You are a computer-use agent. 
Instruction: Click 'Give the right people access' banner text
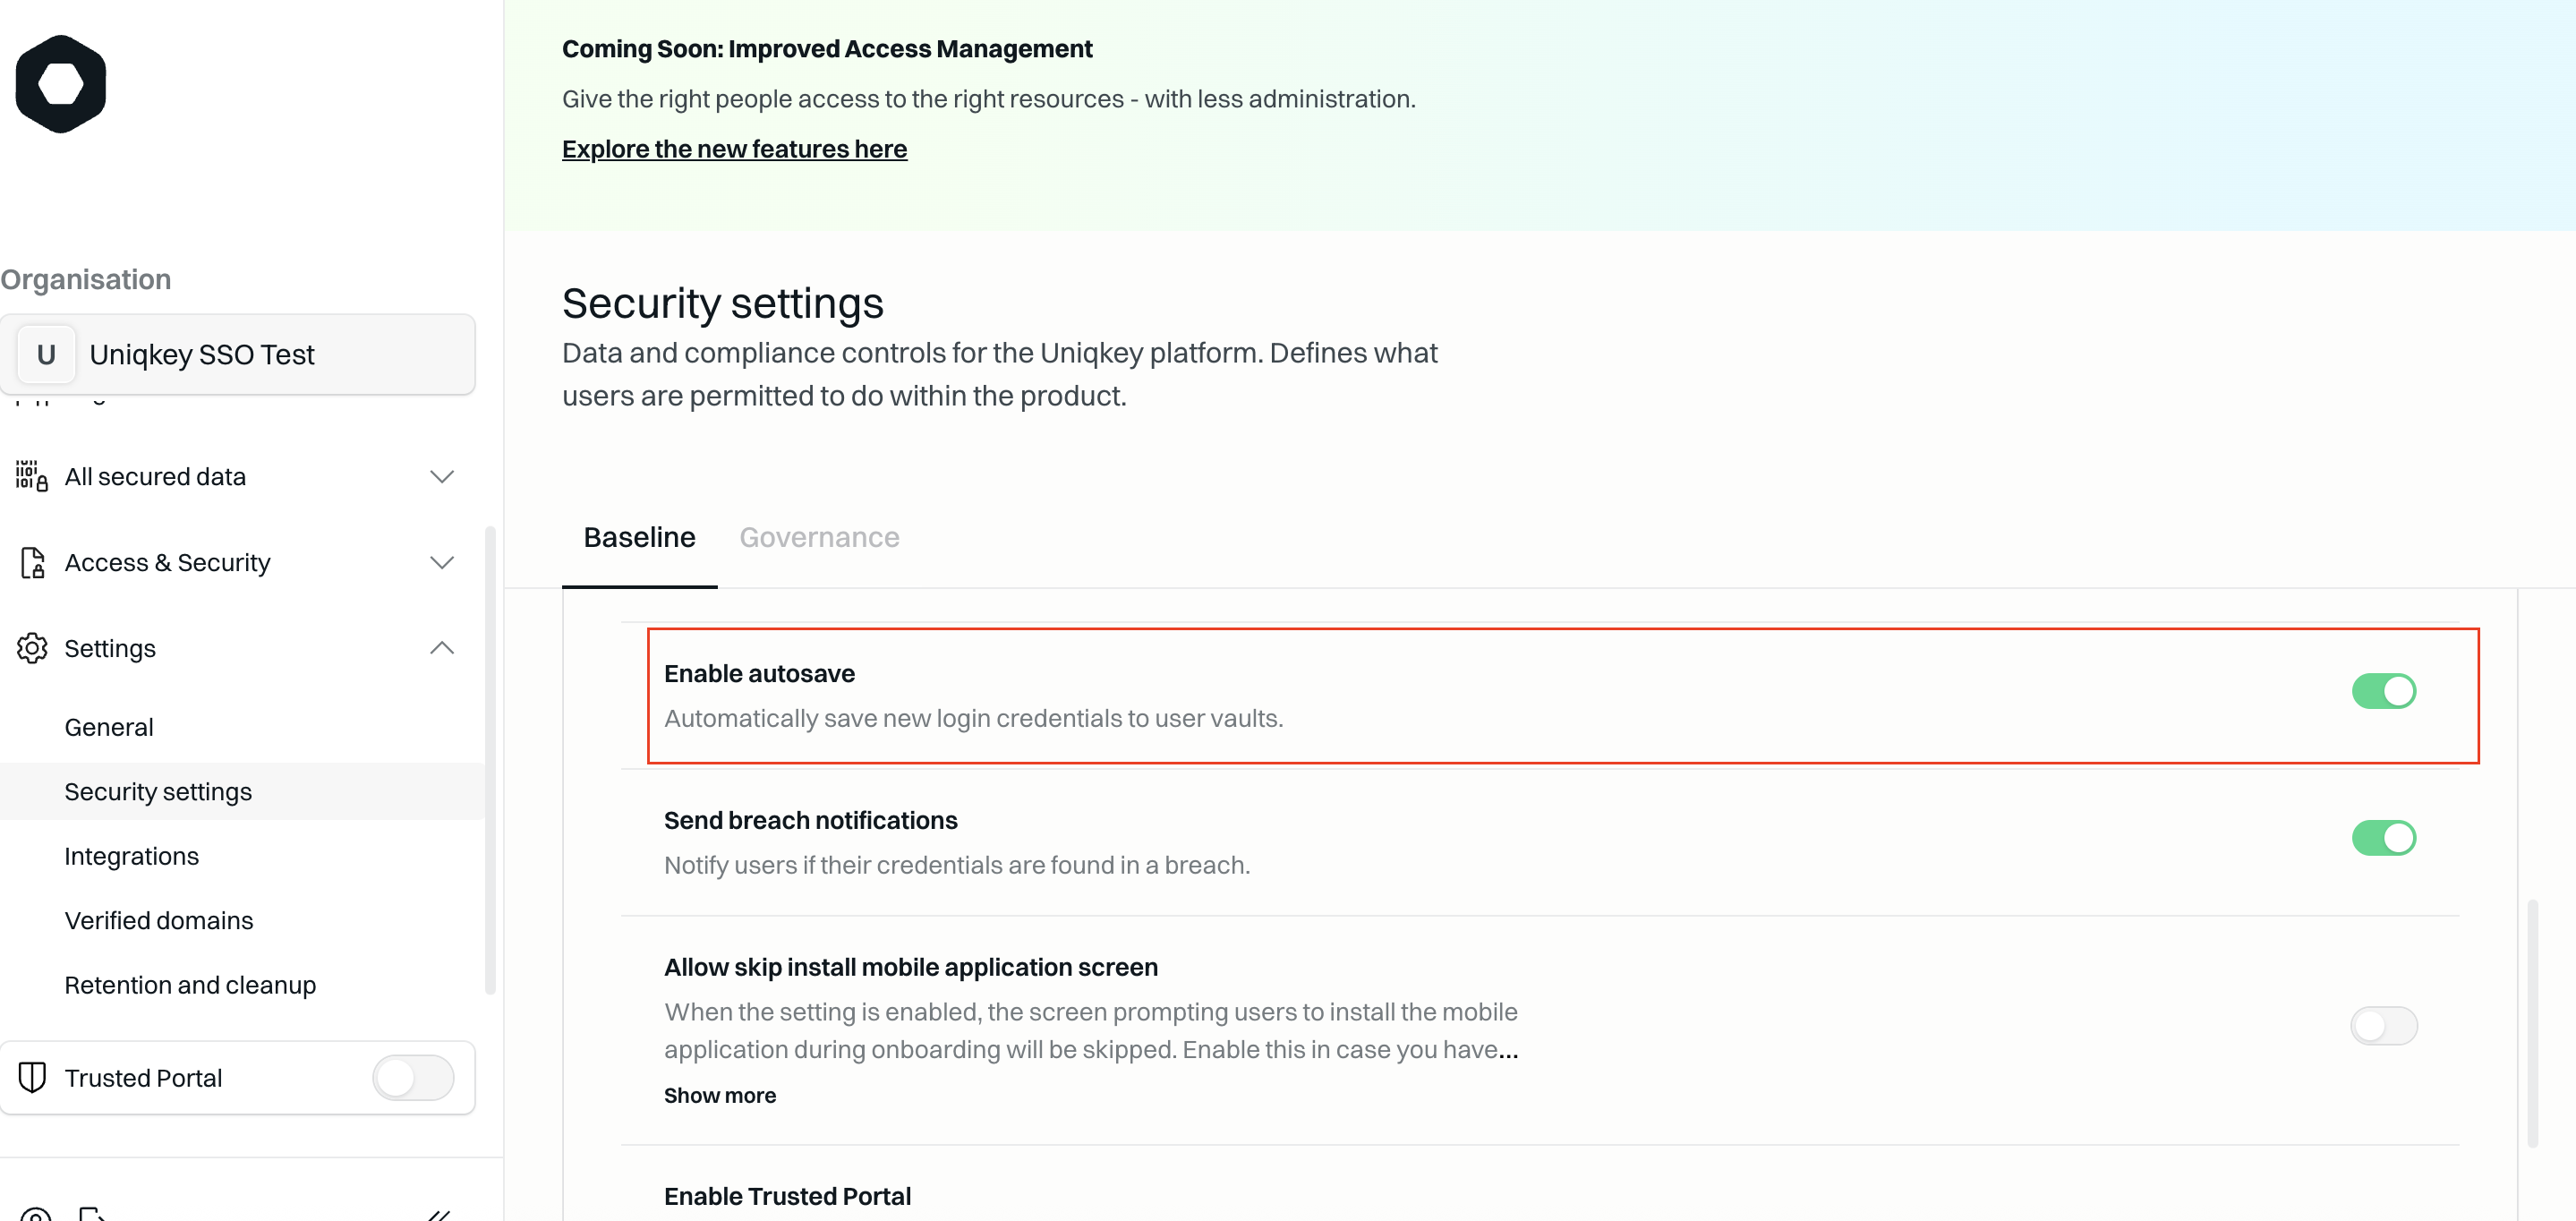988,99
